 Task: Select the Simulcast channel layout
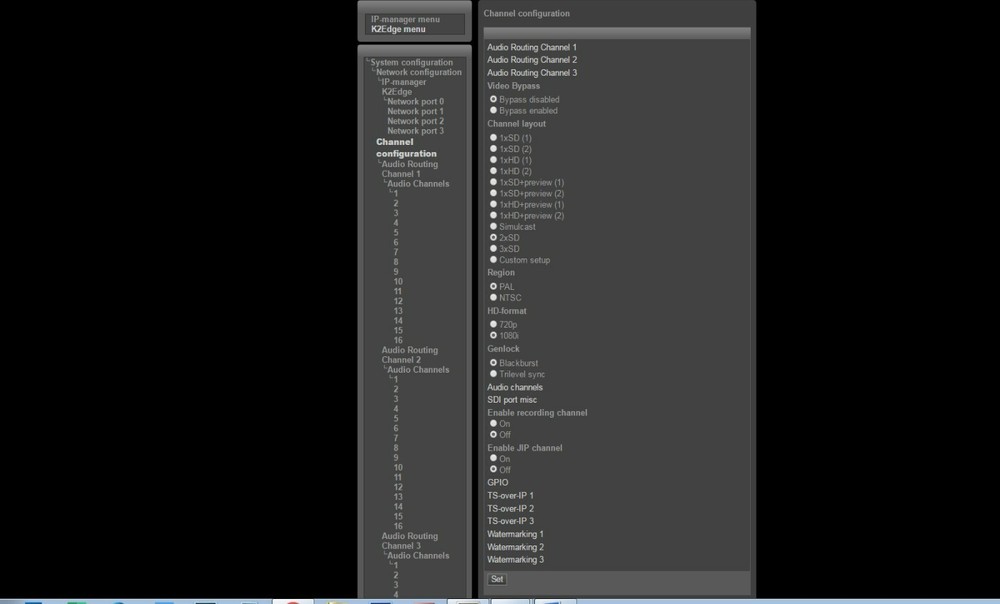[493, 227]
